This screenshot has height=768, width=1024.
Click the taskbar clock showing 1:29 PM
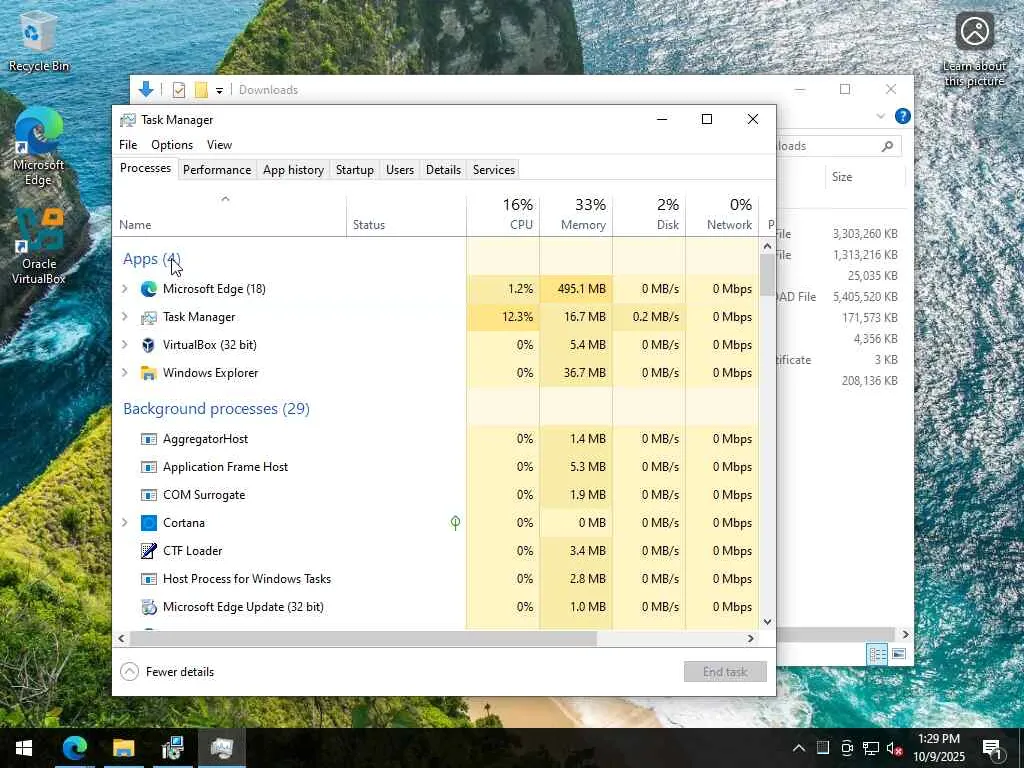pyautogui.click(x=938, y=748)
